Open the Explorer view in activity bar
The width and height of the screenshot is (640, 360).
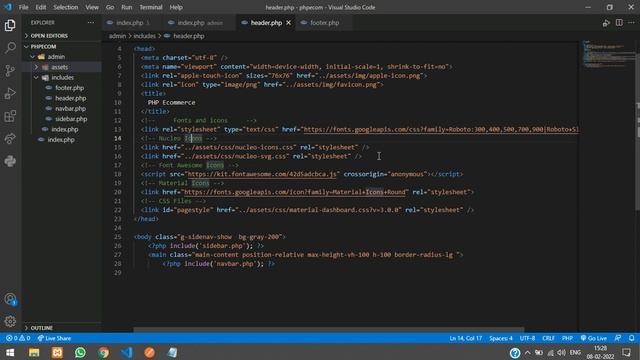(x=10, y=25)
